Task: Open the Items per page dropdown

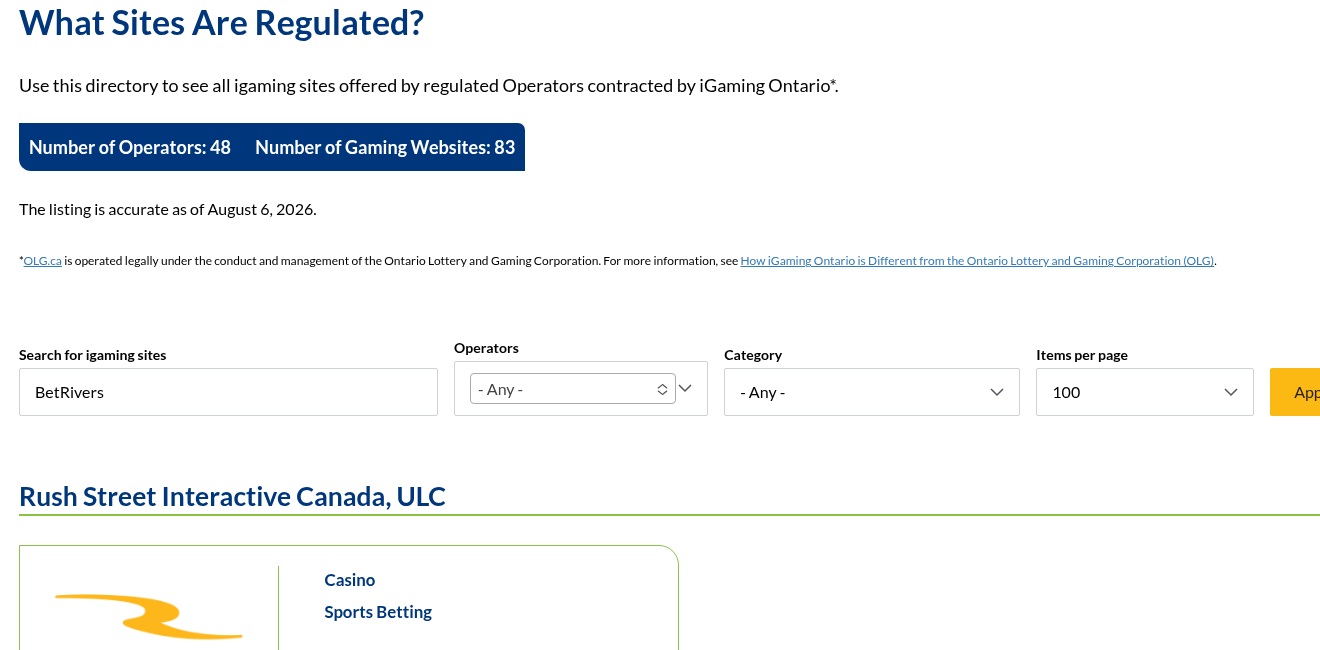Action: (1145, 392)
